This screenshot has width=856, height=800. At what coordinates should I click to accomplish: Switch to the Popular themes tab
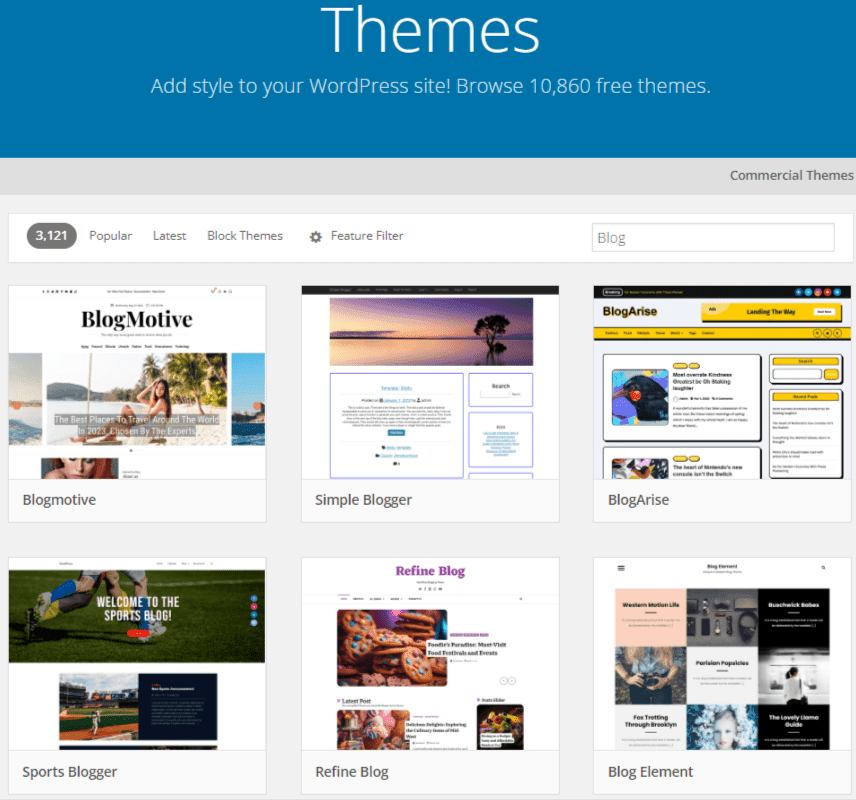[110, 236]
